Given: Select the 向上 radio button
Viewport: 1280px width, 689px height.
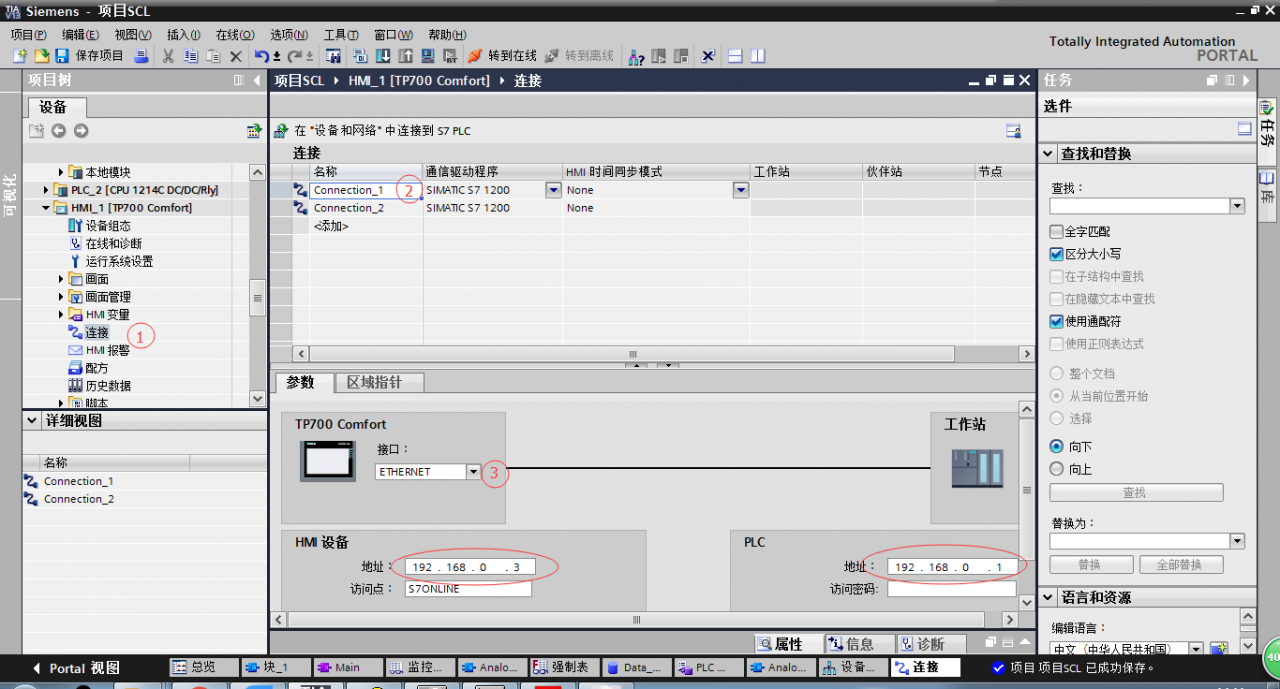Looking at the screenshot, I should tap(1056, 468).
